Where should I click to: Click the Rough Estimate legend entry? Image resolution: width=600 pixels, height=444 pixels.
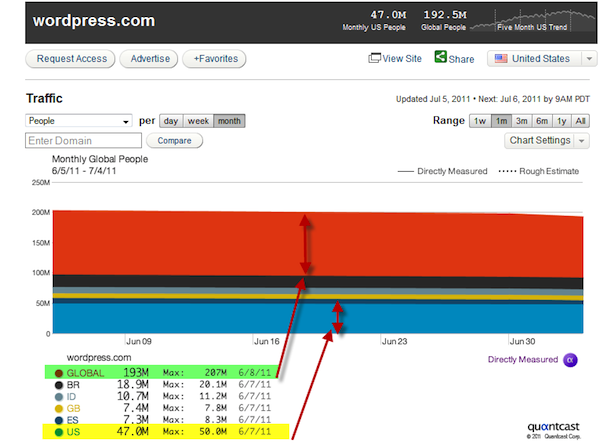[x=538, y=171]
